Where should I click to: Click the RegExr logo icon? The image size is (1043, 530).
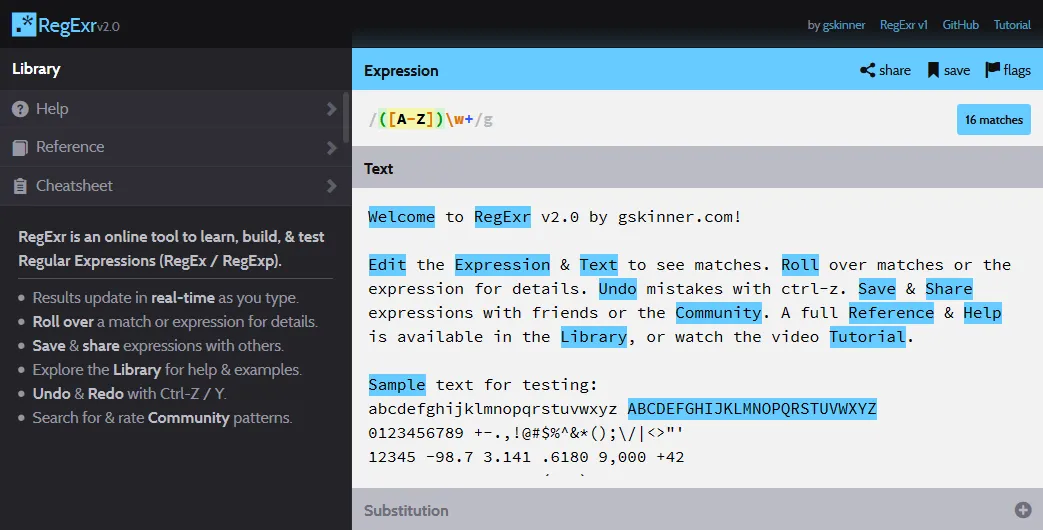[x=24, y=25]
